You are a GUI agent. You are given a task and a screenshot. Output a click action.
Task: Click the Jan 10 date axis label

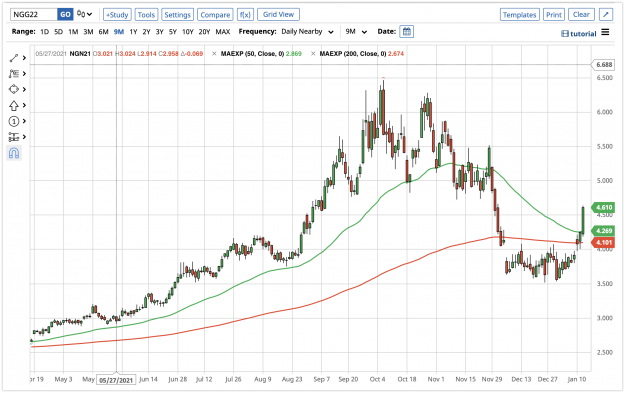tap(577, 379)
